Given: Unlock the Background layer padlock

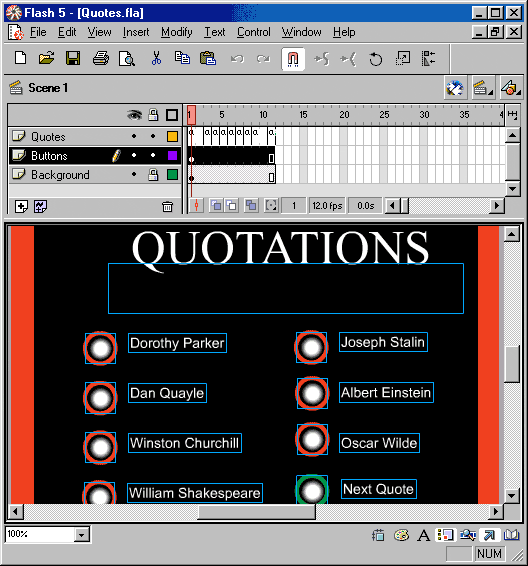Looking at the screenshot, I should 153,175.
